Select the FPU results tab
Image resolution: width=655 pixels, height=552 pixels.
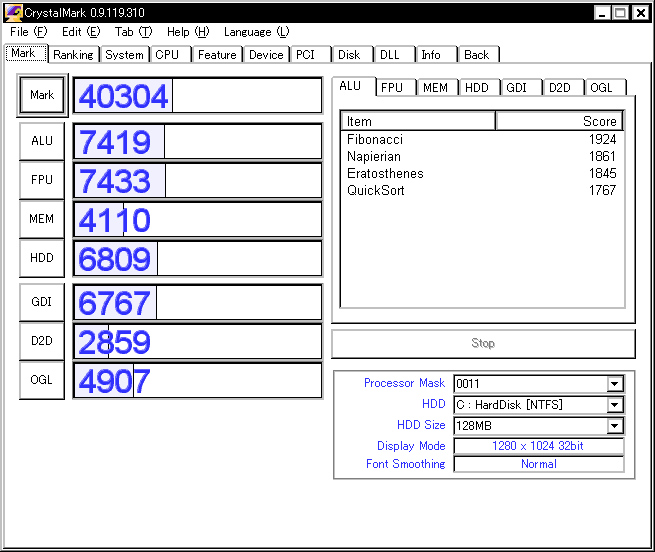(396, 88)
